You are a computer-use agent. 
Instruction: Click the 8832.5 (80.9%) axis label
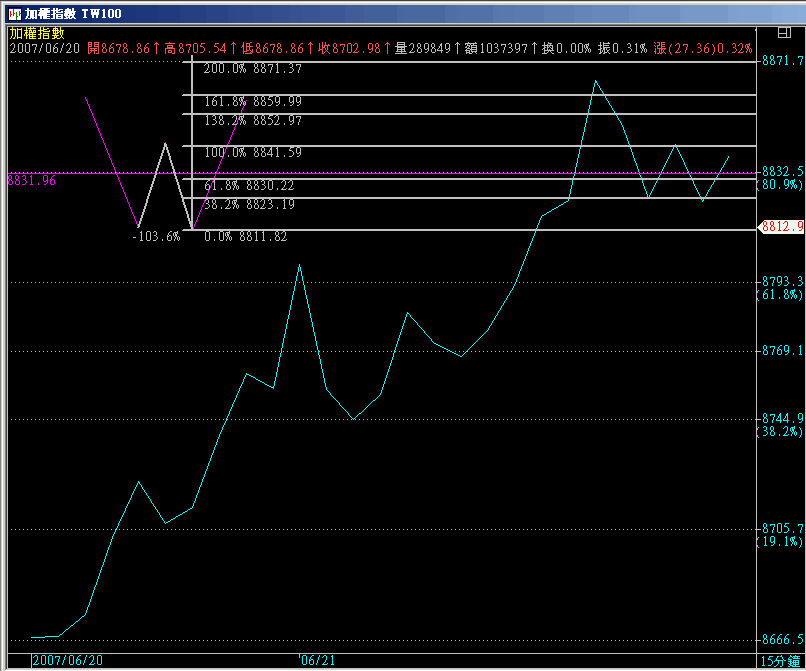coord(781,178)
